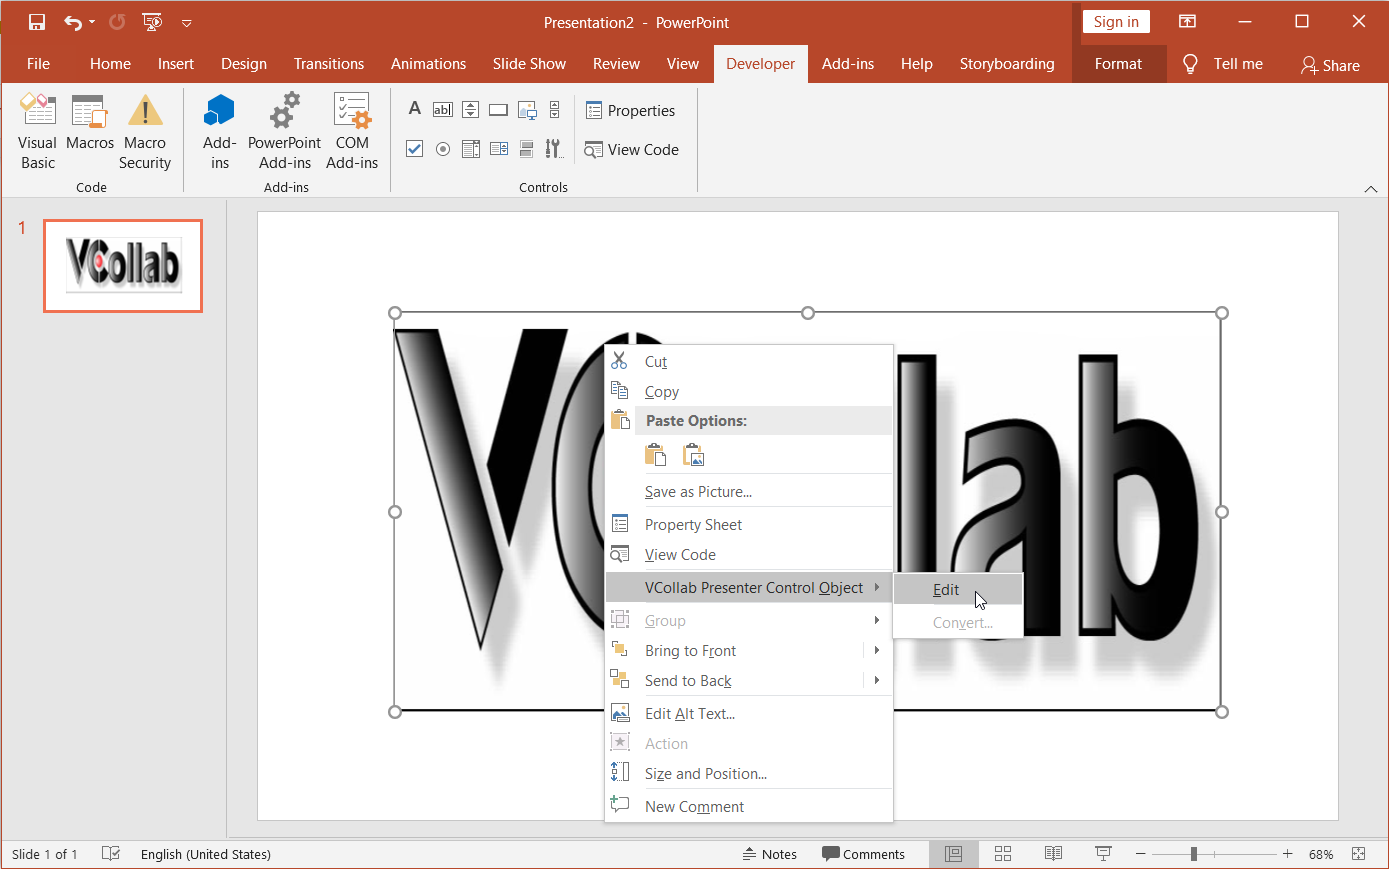Add a New Comment
The image size is (1389, 869).
749,806
